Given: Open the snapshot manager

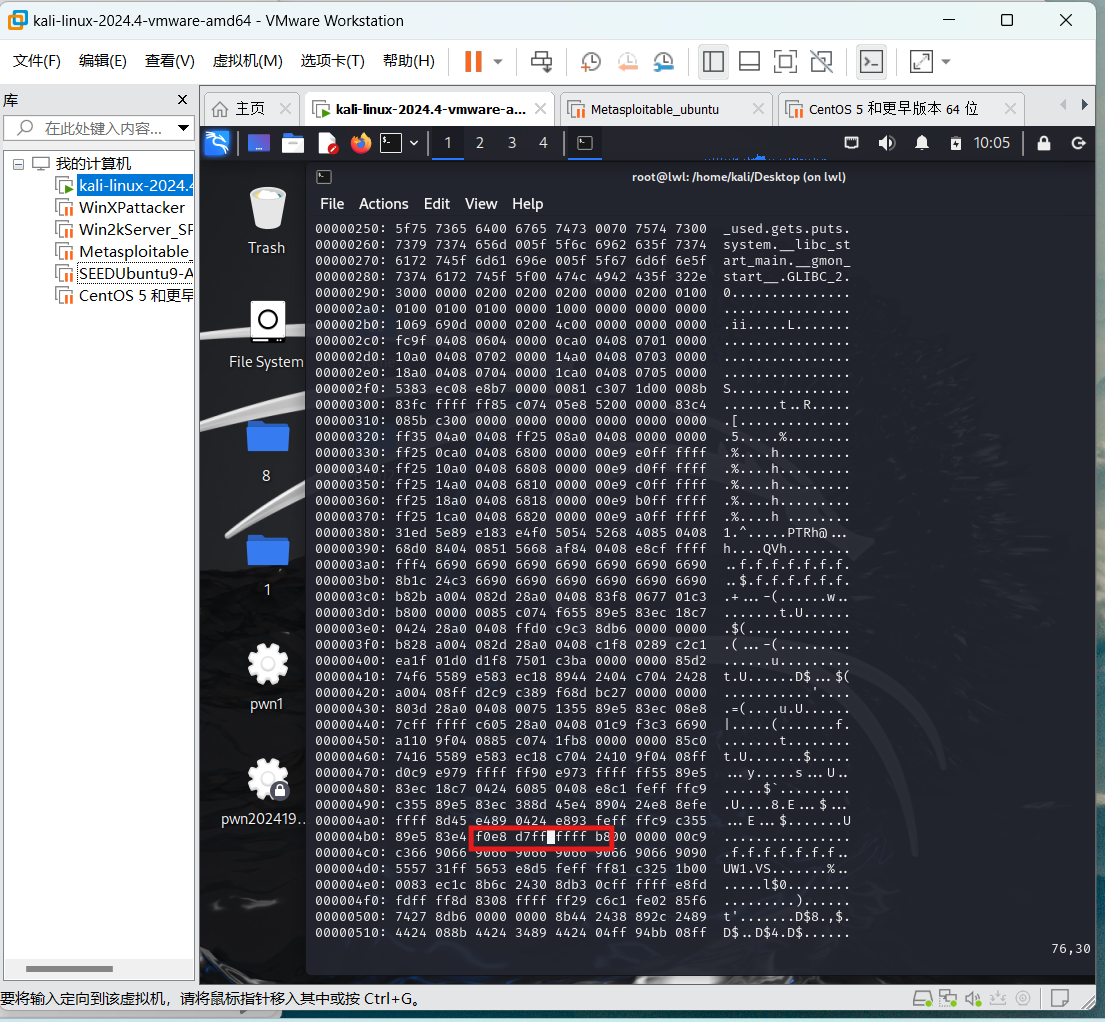Looking at the screenshot, I should tap(664, 61).
